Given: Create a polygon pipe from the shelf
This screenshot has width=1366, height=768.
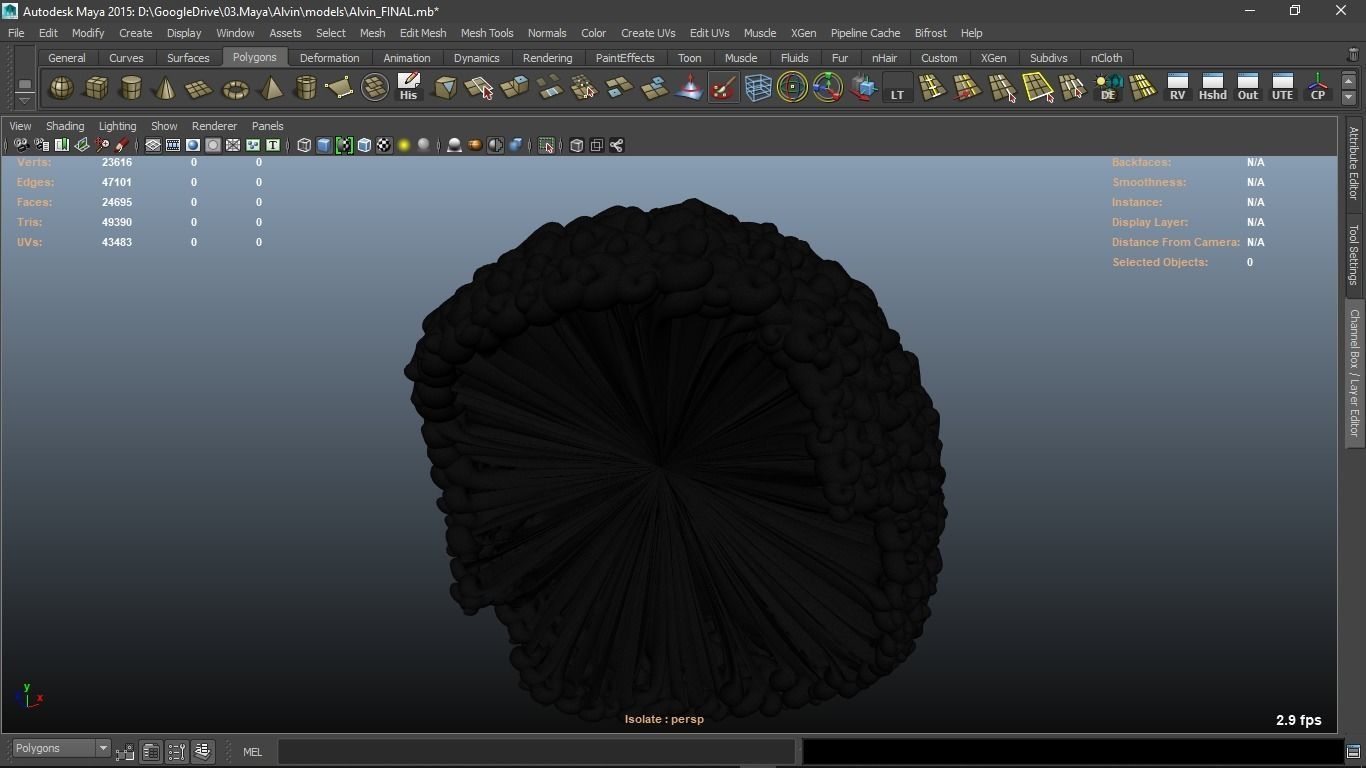Looking at the screenshot, I should tap(305, 88).
